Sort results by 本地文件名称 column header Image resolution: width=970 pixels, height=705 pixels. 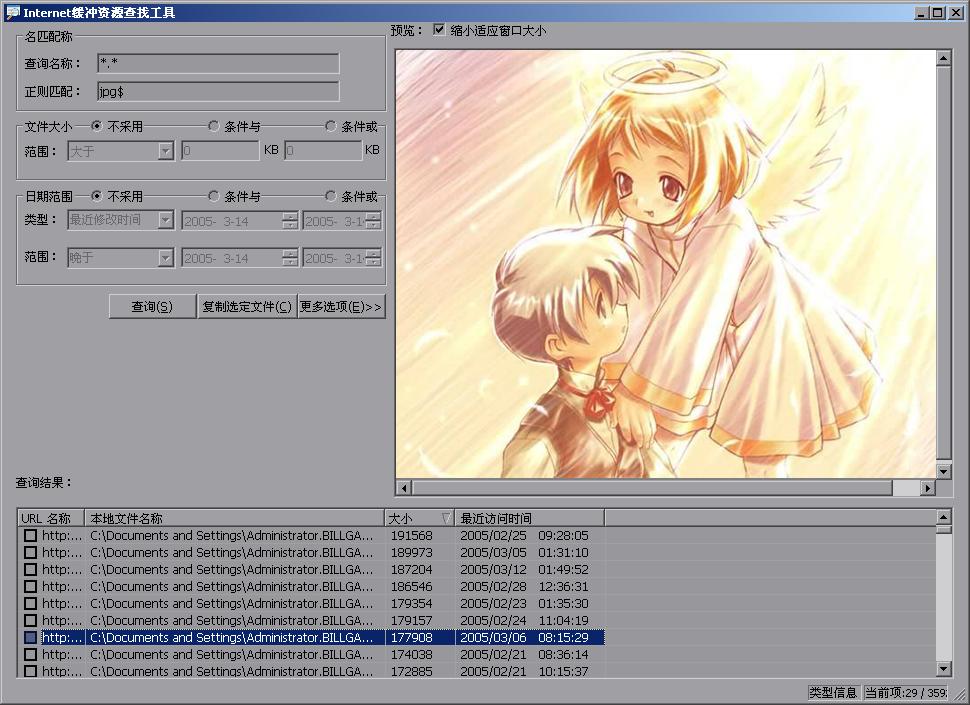[234, 518]
